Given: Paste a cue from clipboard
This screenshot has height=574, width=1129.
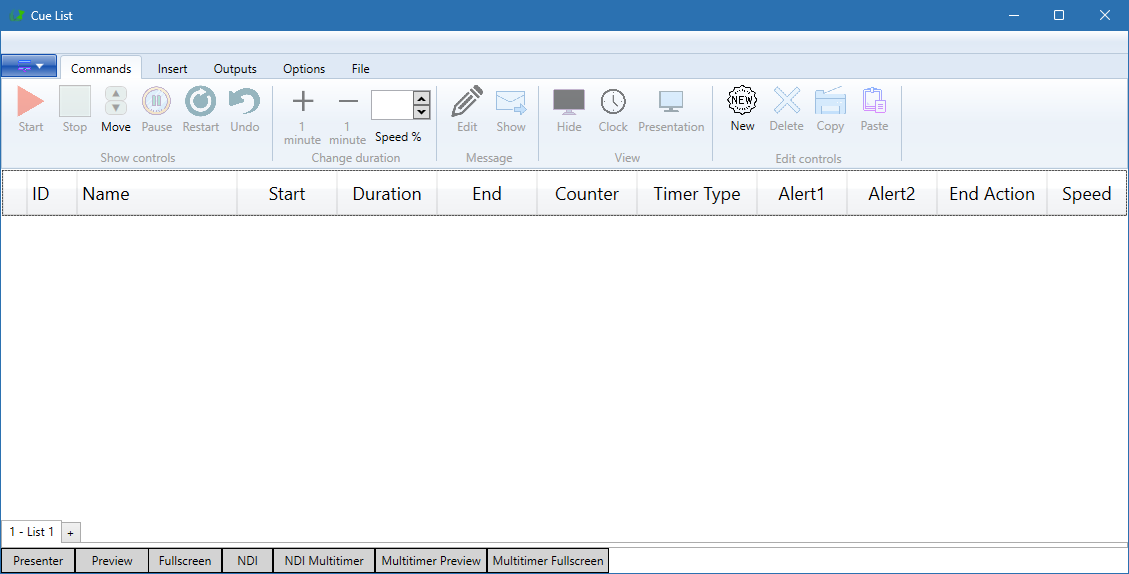Looking at the screenshot, I should 874,109.
